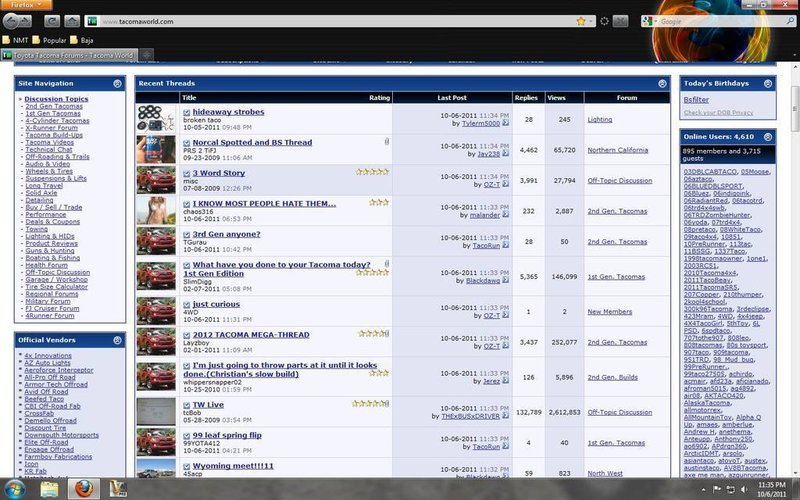Click the Firefox taskbar icon
The image size is (800, 500).
(x=84, y=489)
